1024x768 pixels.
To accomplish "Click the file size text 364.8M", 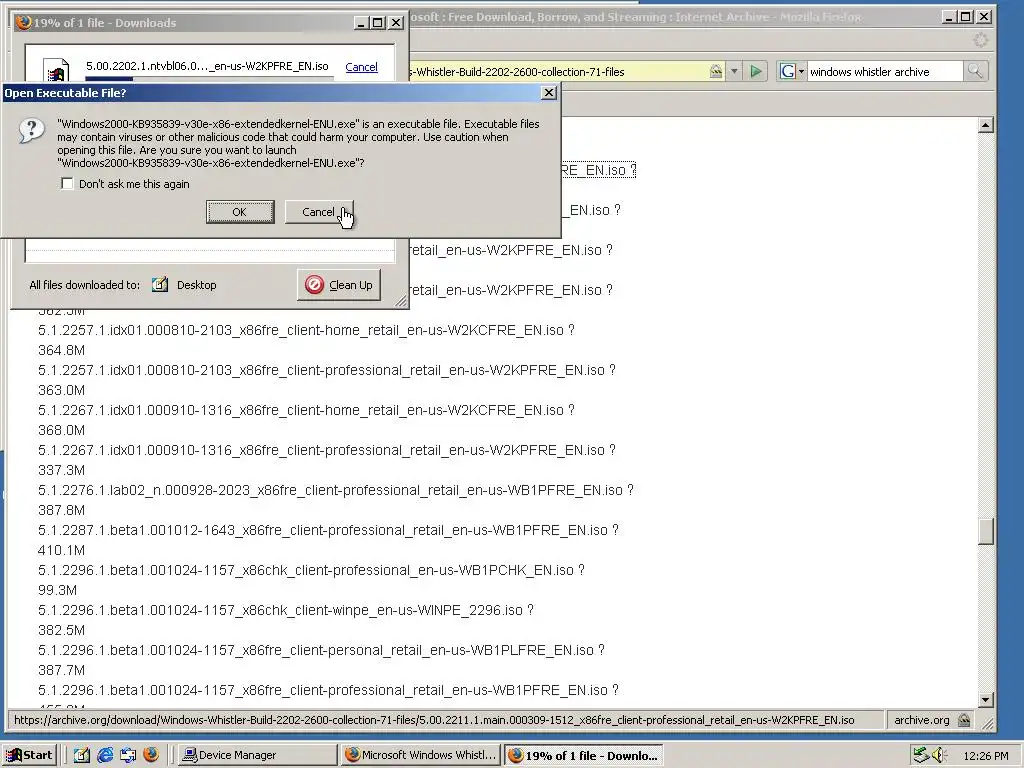I will (x=61, y=351).
